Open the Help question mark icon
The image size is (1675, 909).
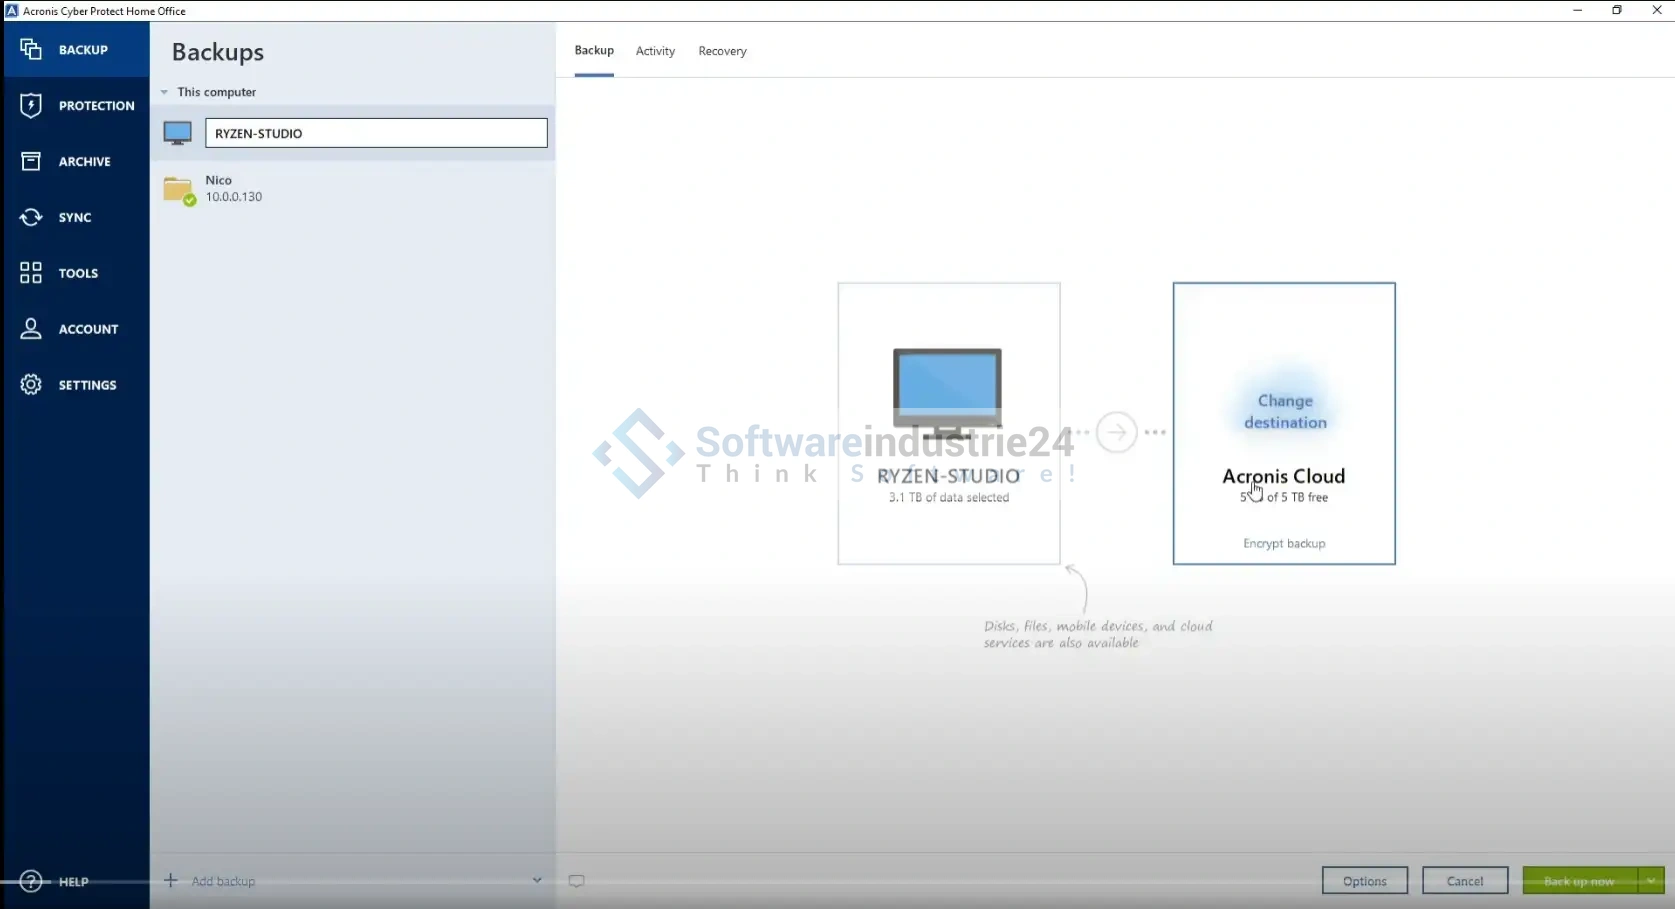tap(31, 881)
